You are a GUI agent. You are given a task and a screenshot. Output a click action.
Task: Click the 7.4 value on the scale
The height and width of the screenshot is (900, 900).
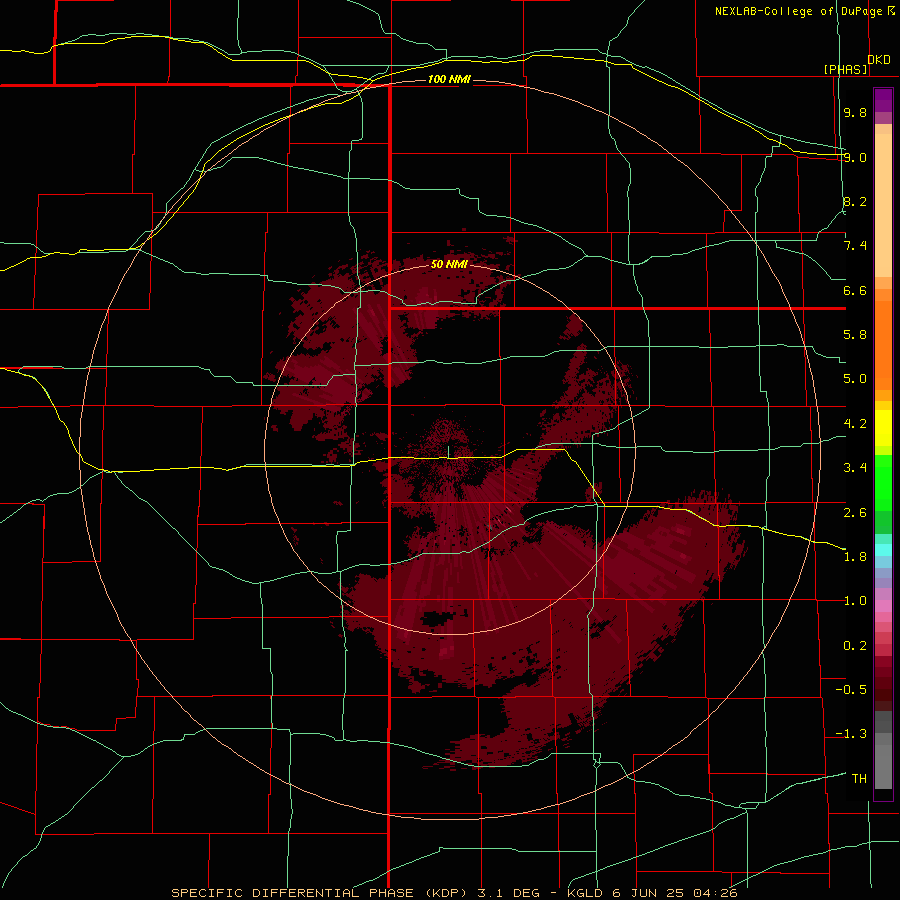(855, 246)
